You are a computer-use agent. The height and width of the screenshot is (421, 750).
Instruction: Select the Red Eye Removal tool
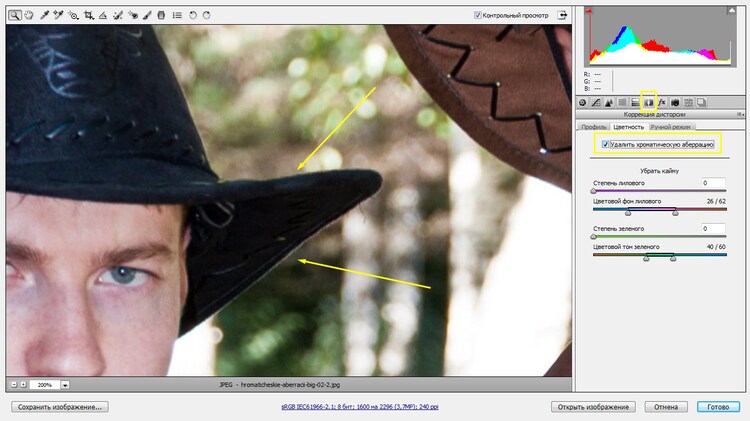133,15
